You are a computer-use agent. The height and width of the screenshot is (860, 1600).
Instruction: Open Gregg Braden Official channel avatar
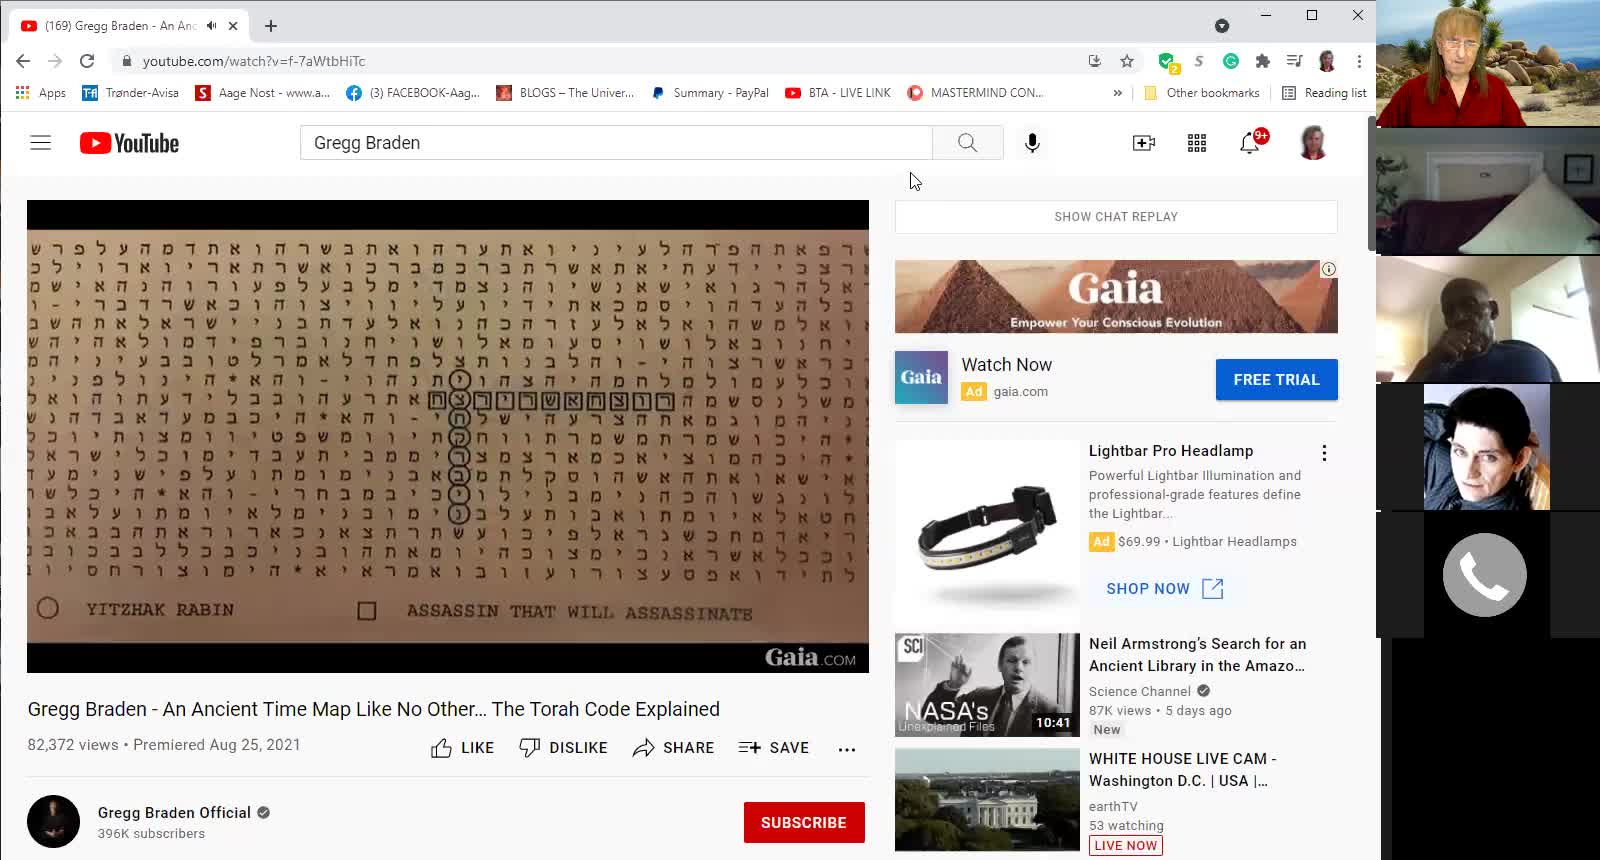pyautogui.click(x=53, y=822)
